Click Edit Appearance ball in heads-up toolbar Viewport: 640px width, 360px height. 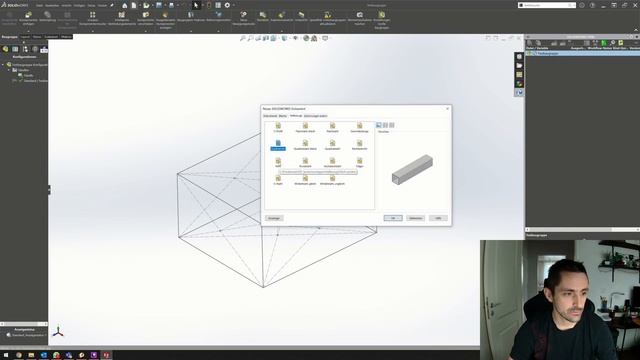[x=306, y=38]
